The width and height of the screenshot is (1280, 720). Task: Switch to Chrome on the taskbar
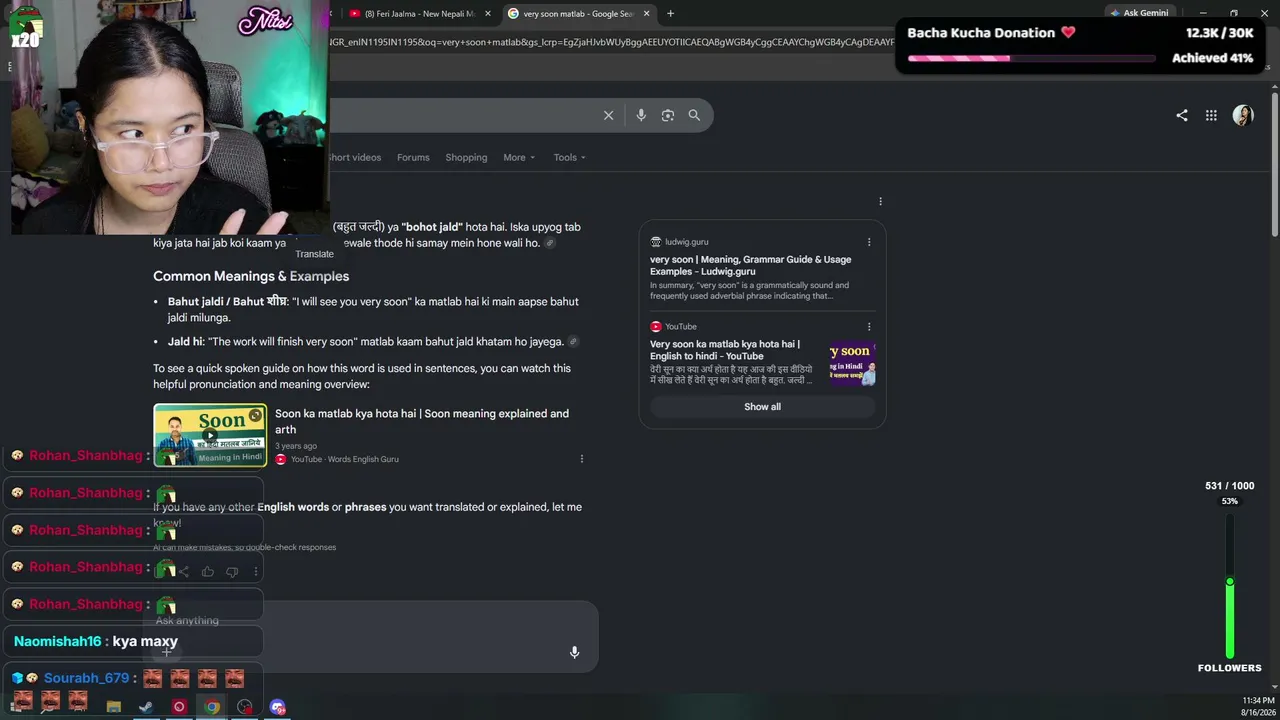coord(212,707)
